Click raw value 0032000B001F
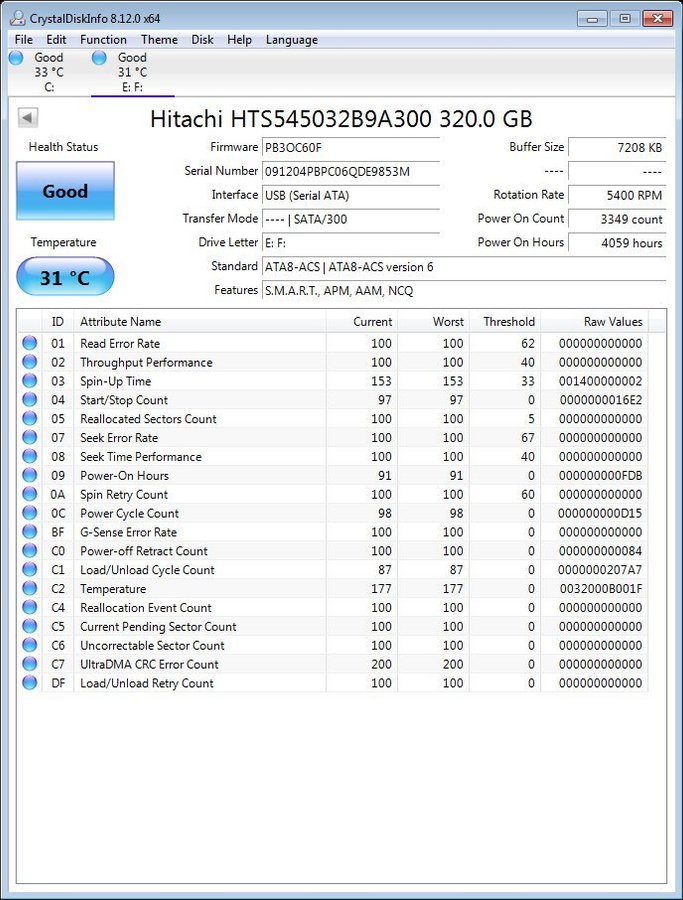The width and height of the screenshot is (683, 900). [x=601, y=589]
